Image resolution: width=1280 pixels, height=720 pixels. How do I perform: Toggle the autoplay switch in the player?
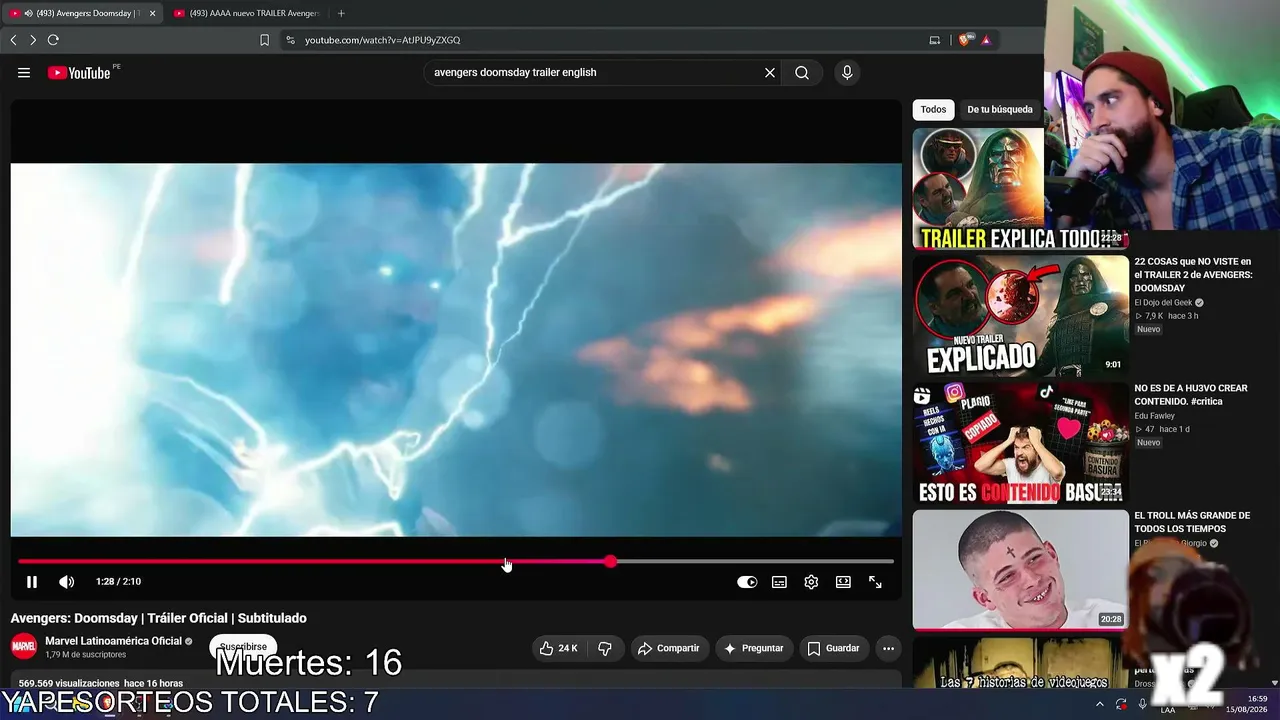747,582
